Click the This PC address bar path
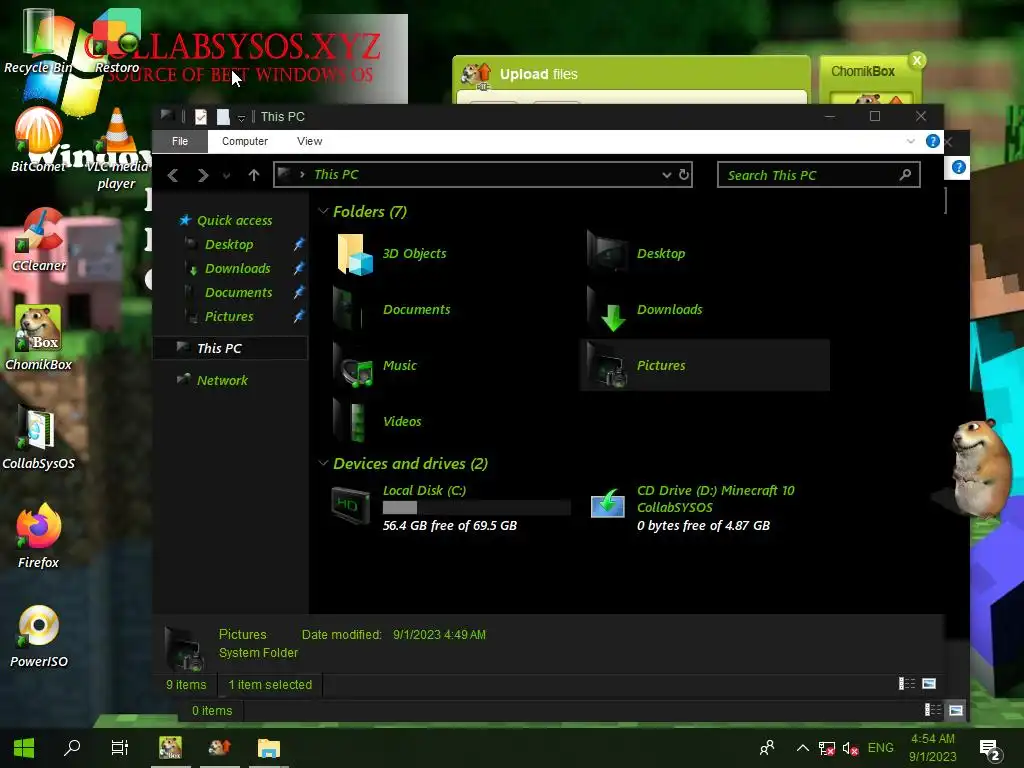The width and height of the screenshot is (1024, 768). pyautogui.click(x=336, y=174)
